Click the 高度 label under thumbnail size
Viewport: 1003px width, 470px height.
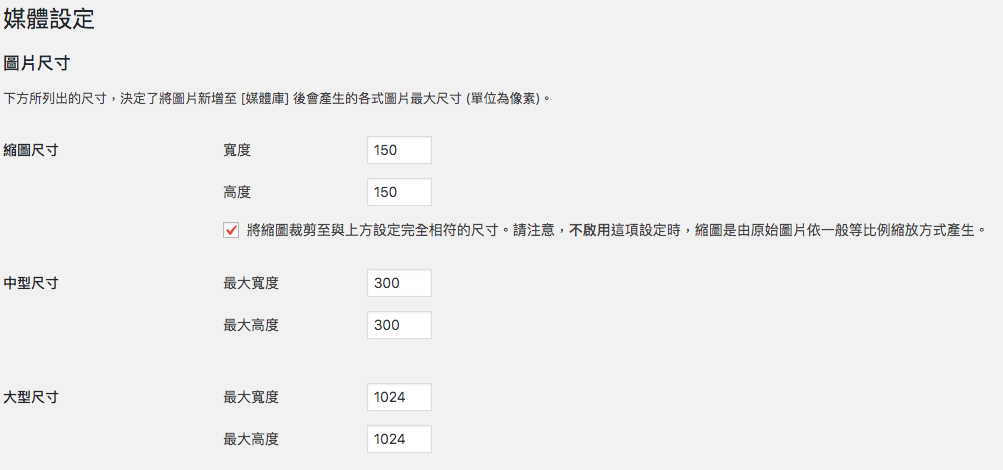tap(237, 192)
